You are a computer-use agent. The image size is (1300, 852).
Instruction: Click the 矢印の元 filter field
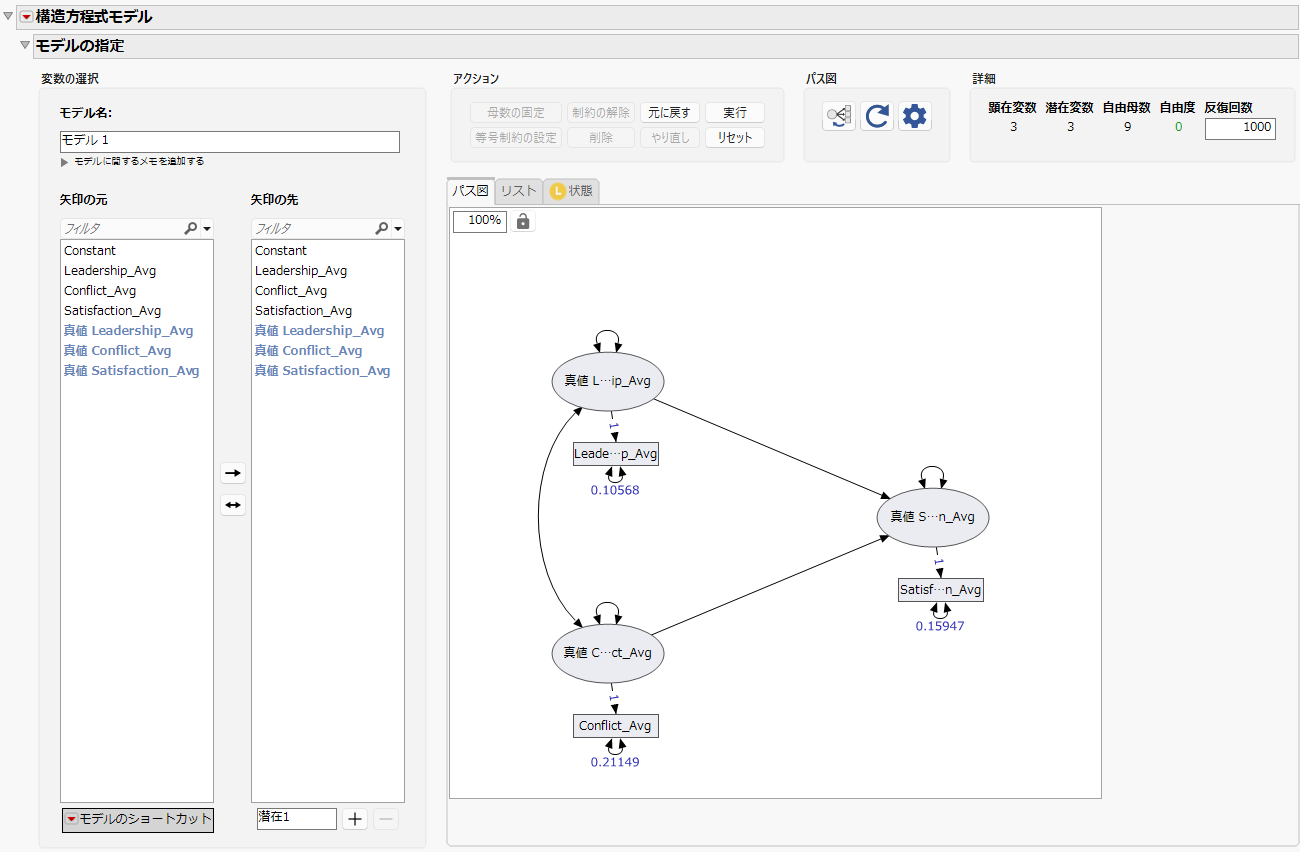point(122,229)
